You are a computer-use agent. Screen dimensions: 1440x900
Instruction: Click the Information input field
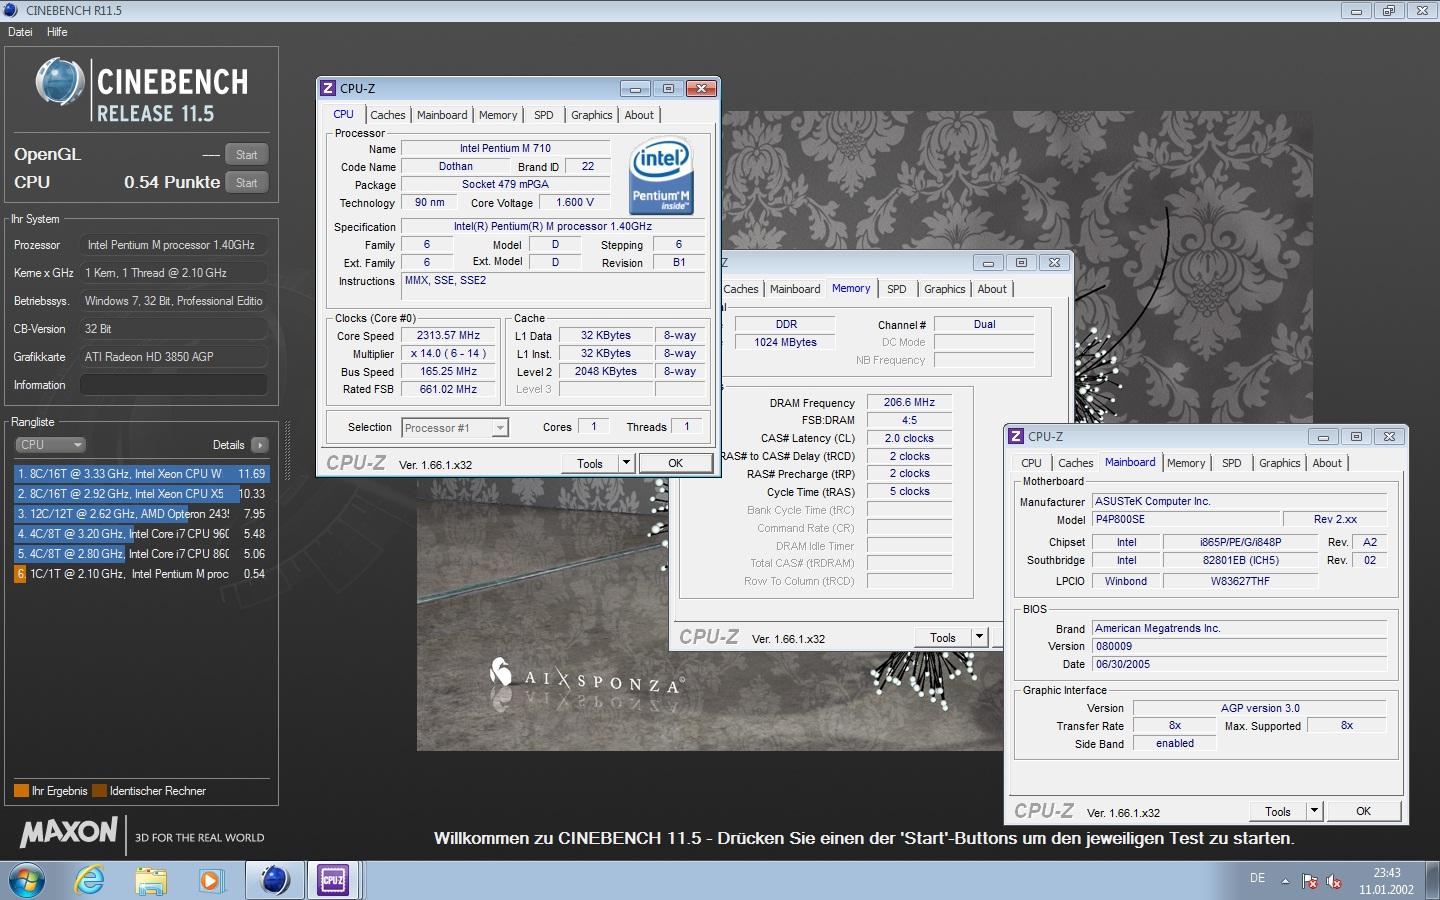tap(174, 385)
